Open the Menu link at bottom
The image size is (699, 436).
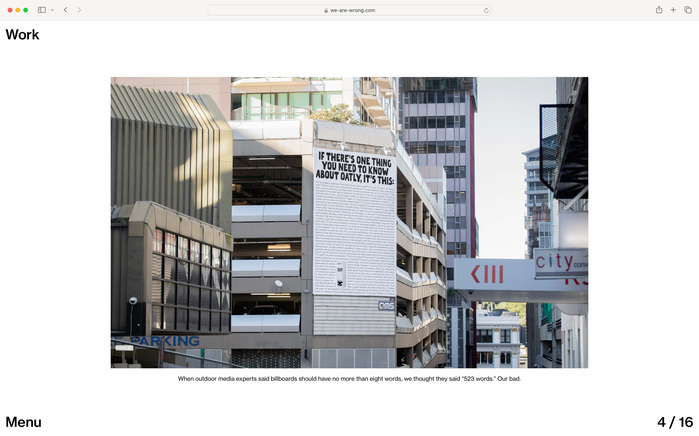[23, 422]
